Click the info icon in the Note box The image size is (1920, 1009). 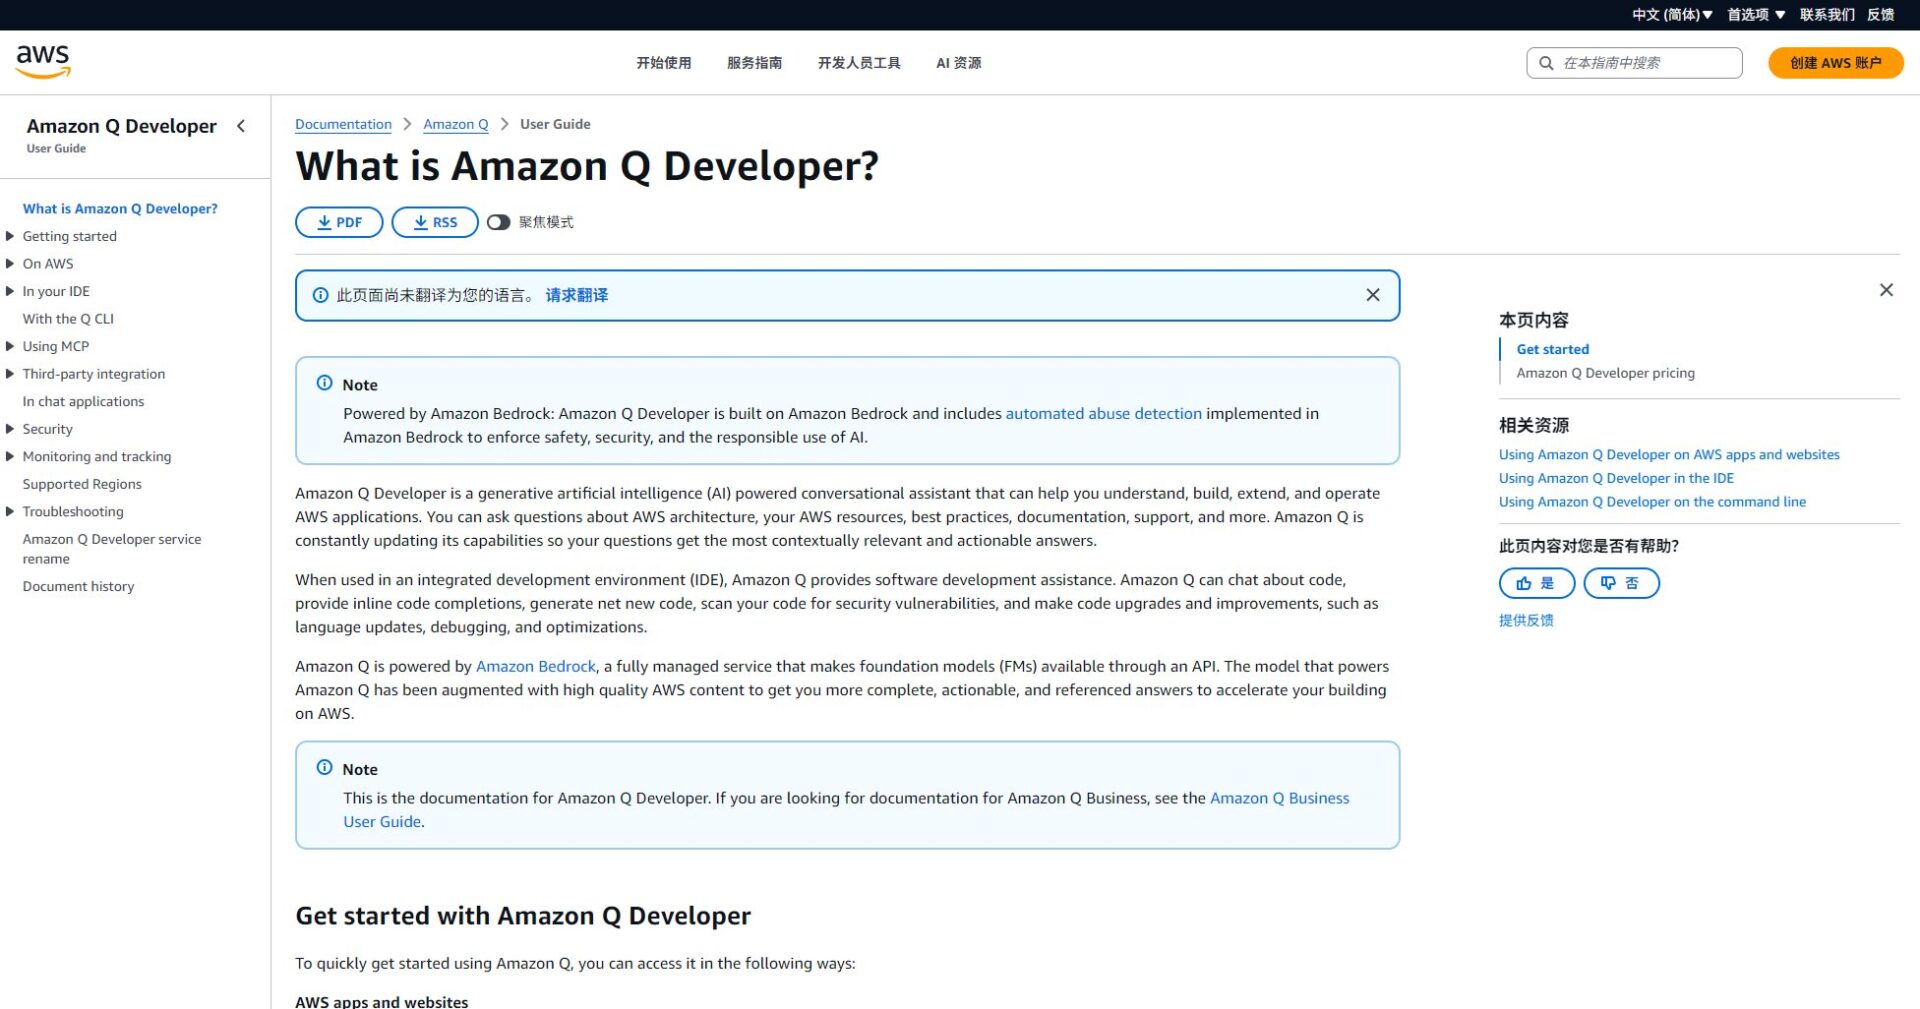point(324,382)
